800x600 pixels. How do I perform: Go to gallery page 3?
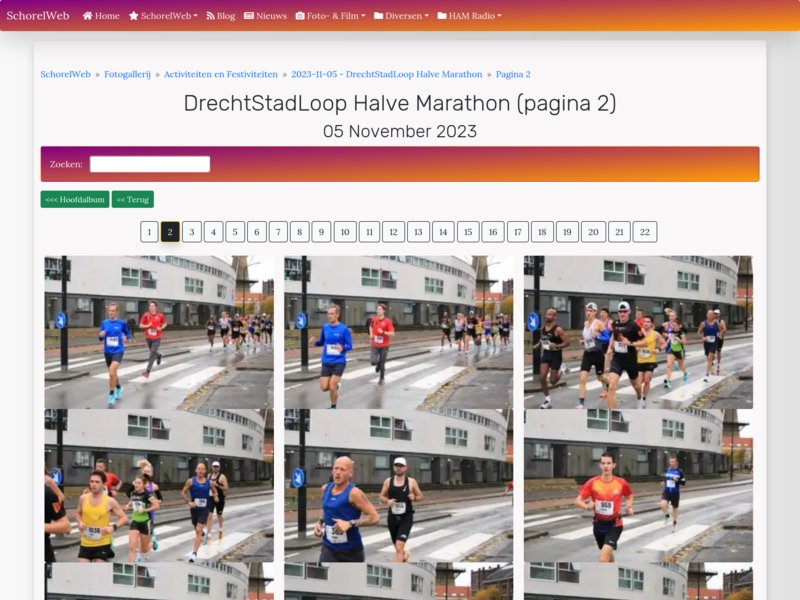pyautogui.click(x=192, y=232)
